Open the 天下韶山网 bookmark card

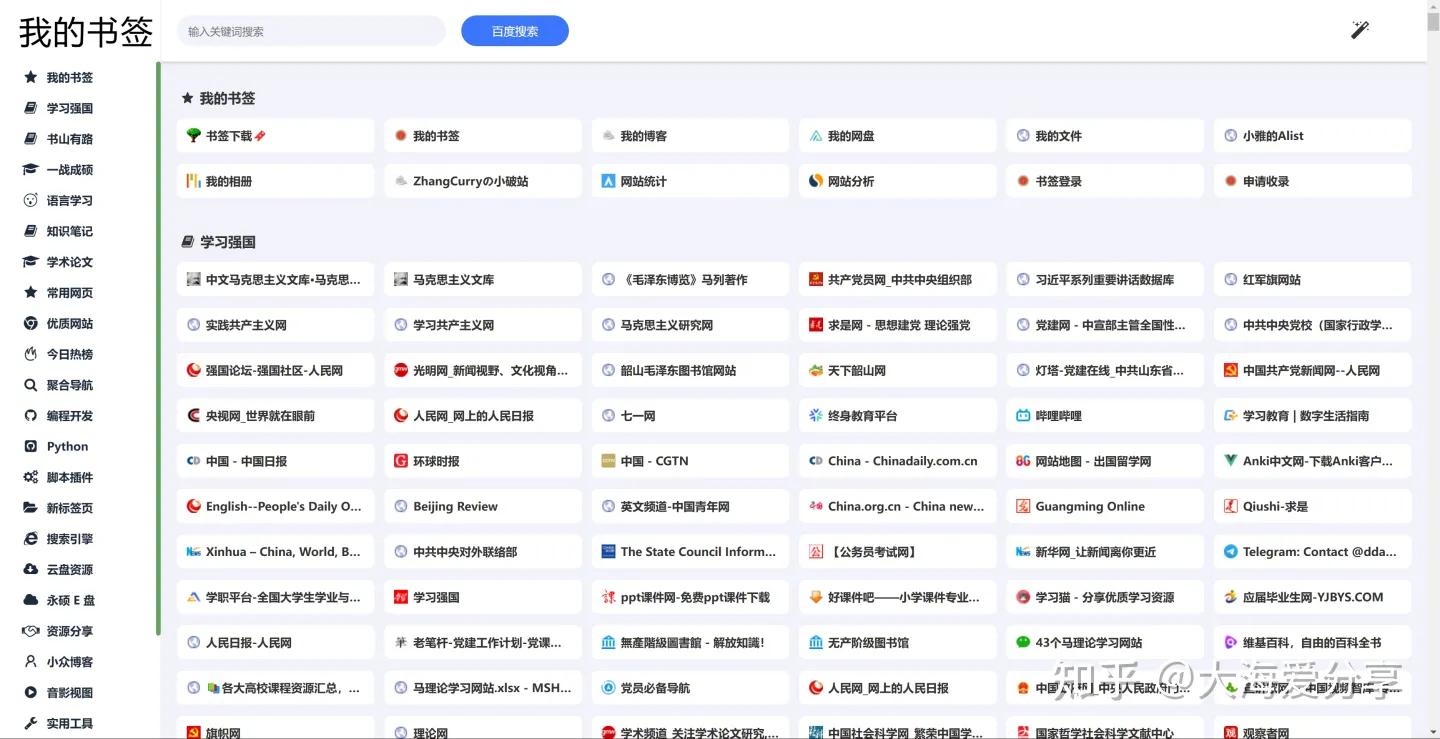pos(898,371)
